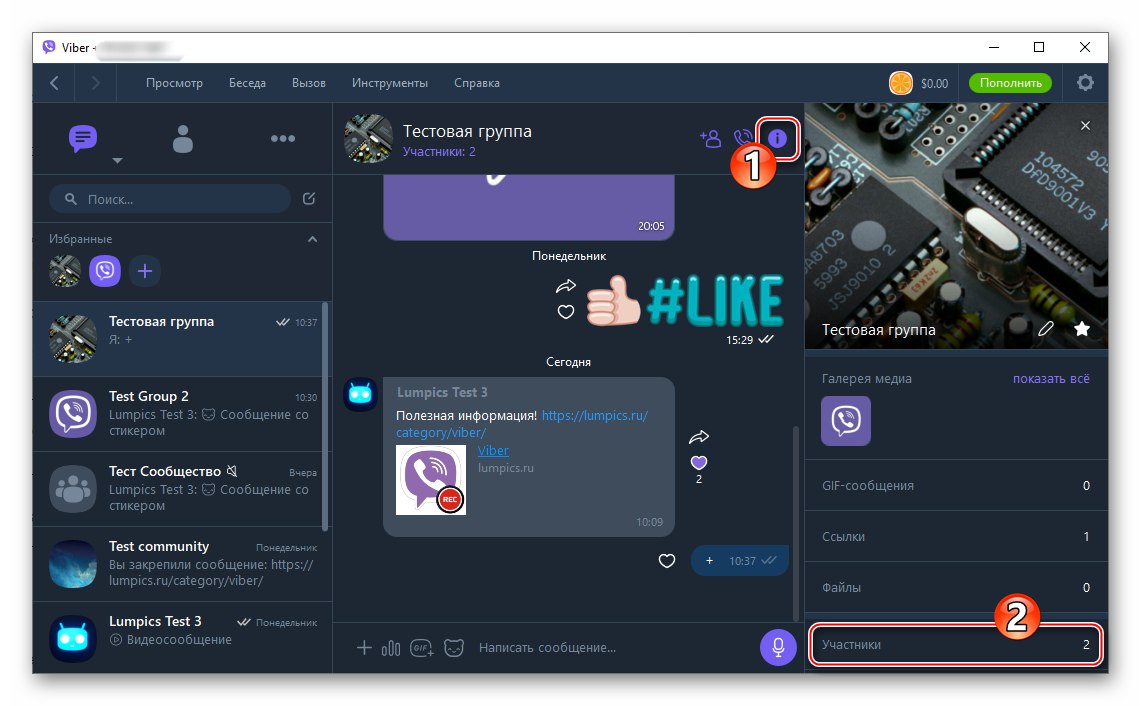Image resolution: width=1141 pixels, height=706 pixels.
Task: Click the green Пополнить button
Action: [1010, 83]
